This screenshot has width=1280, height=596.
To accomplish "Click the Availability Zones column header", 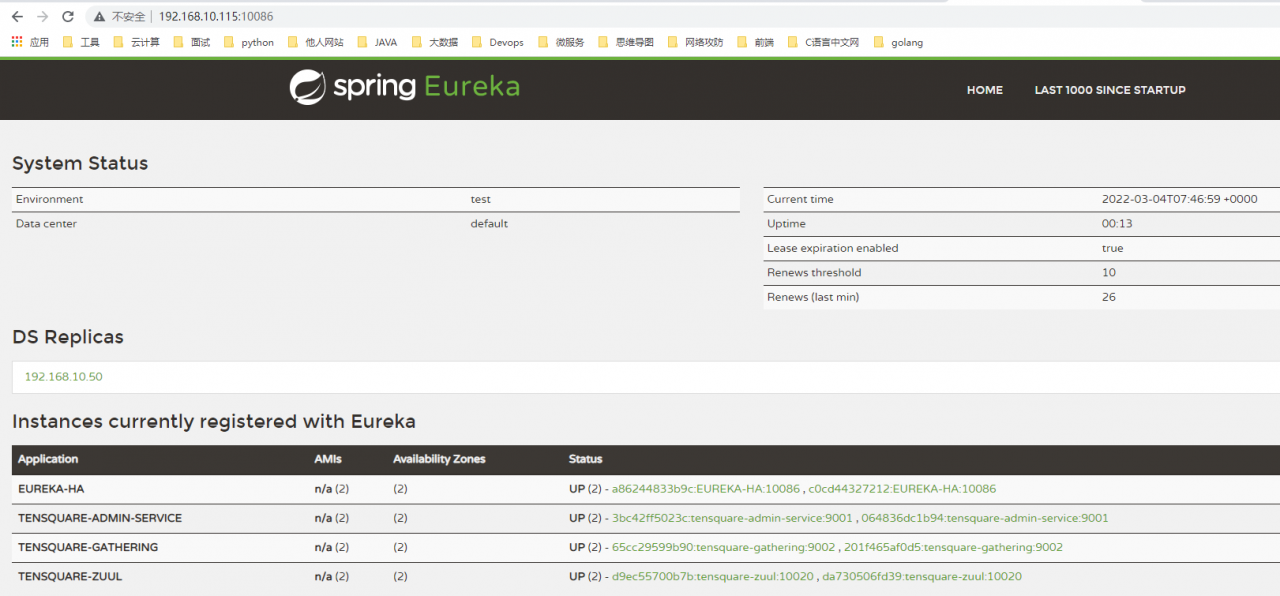I will pyautogui.click(x=439, y=459).
